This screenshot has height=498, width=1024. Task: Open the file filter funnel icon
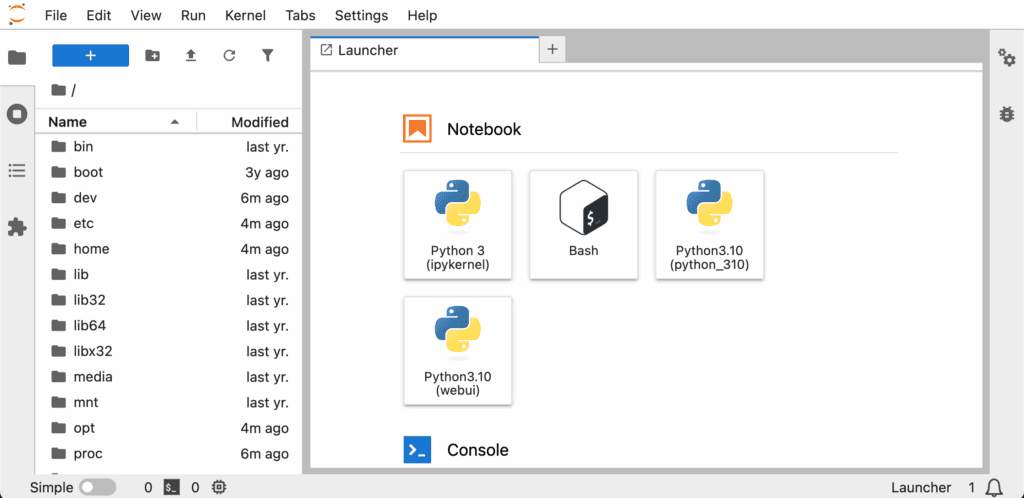point(267,55)
